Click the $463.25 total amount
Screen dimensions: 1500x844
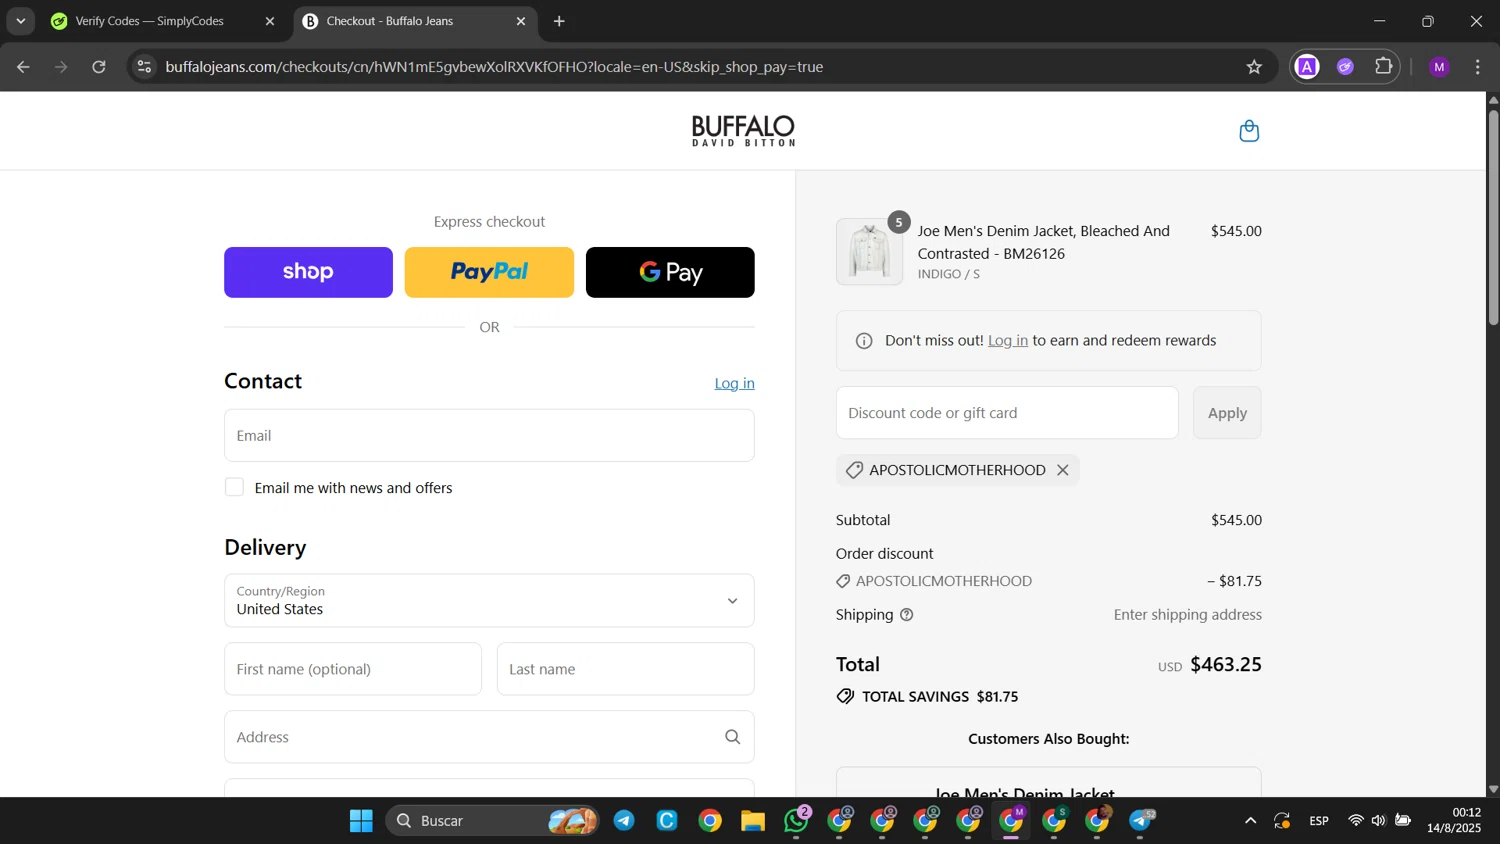tap(1226, 665)
